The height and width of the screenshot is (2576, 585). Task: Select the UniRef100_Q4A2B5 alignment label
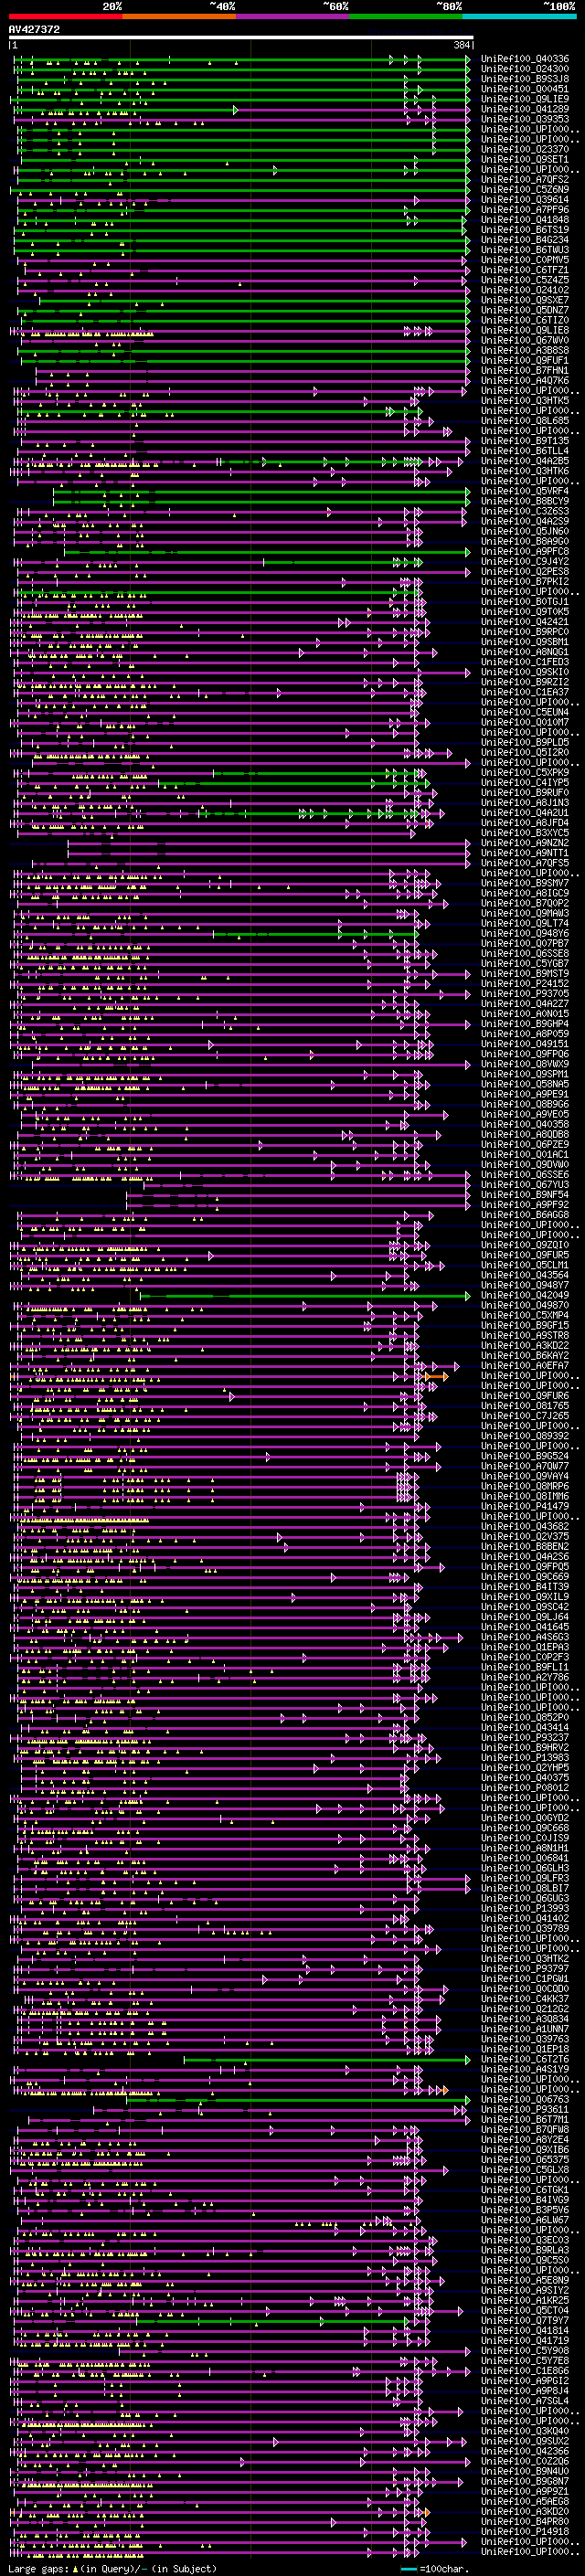pyautogui.click(x=525, y=462)
